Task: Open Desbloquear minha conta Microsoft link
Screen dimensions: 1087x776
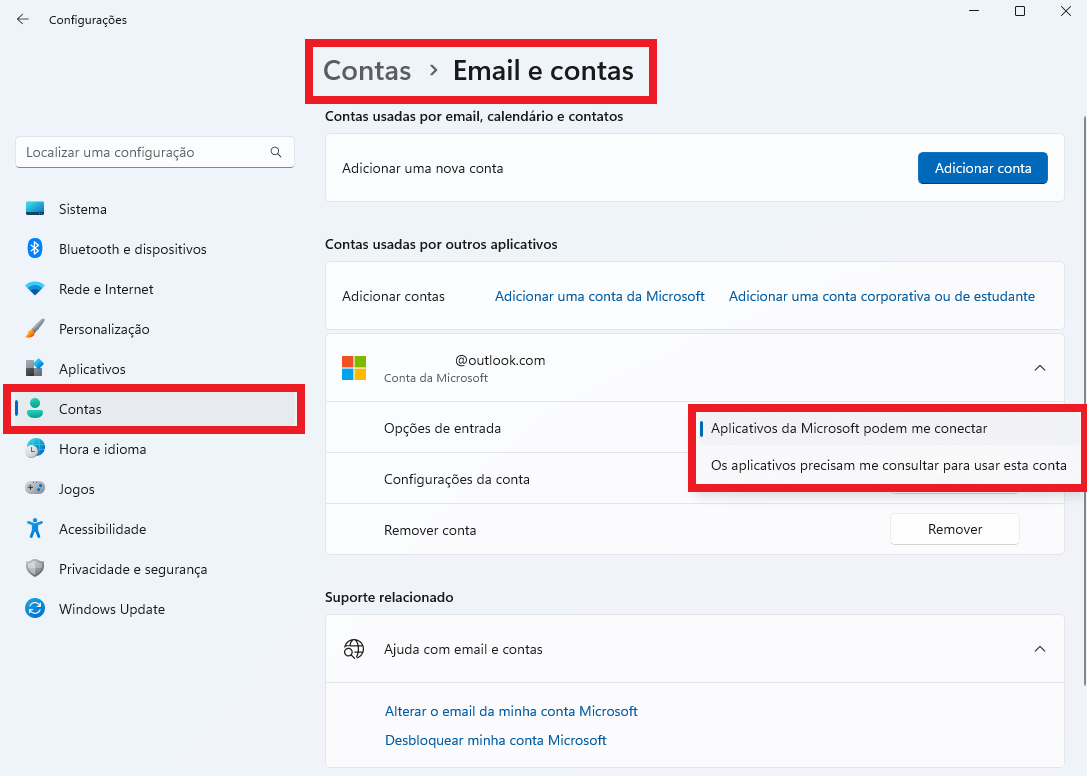Action: pos(496,740)
